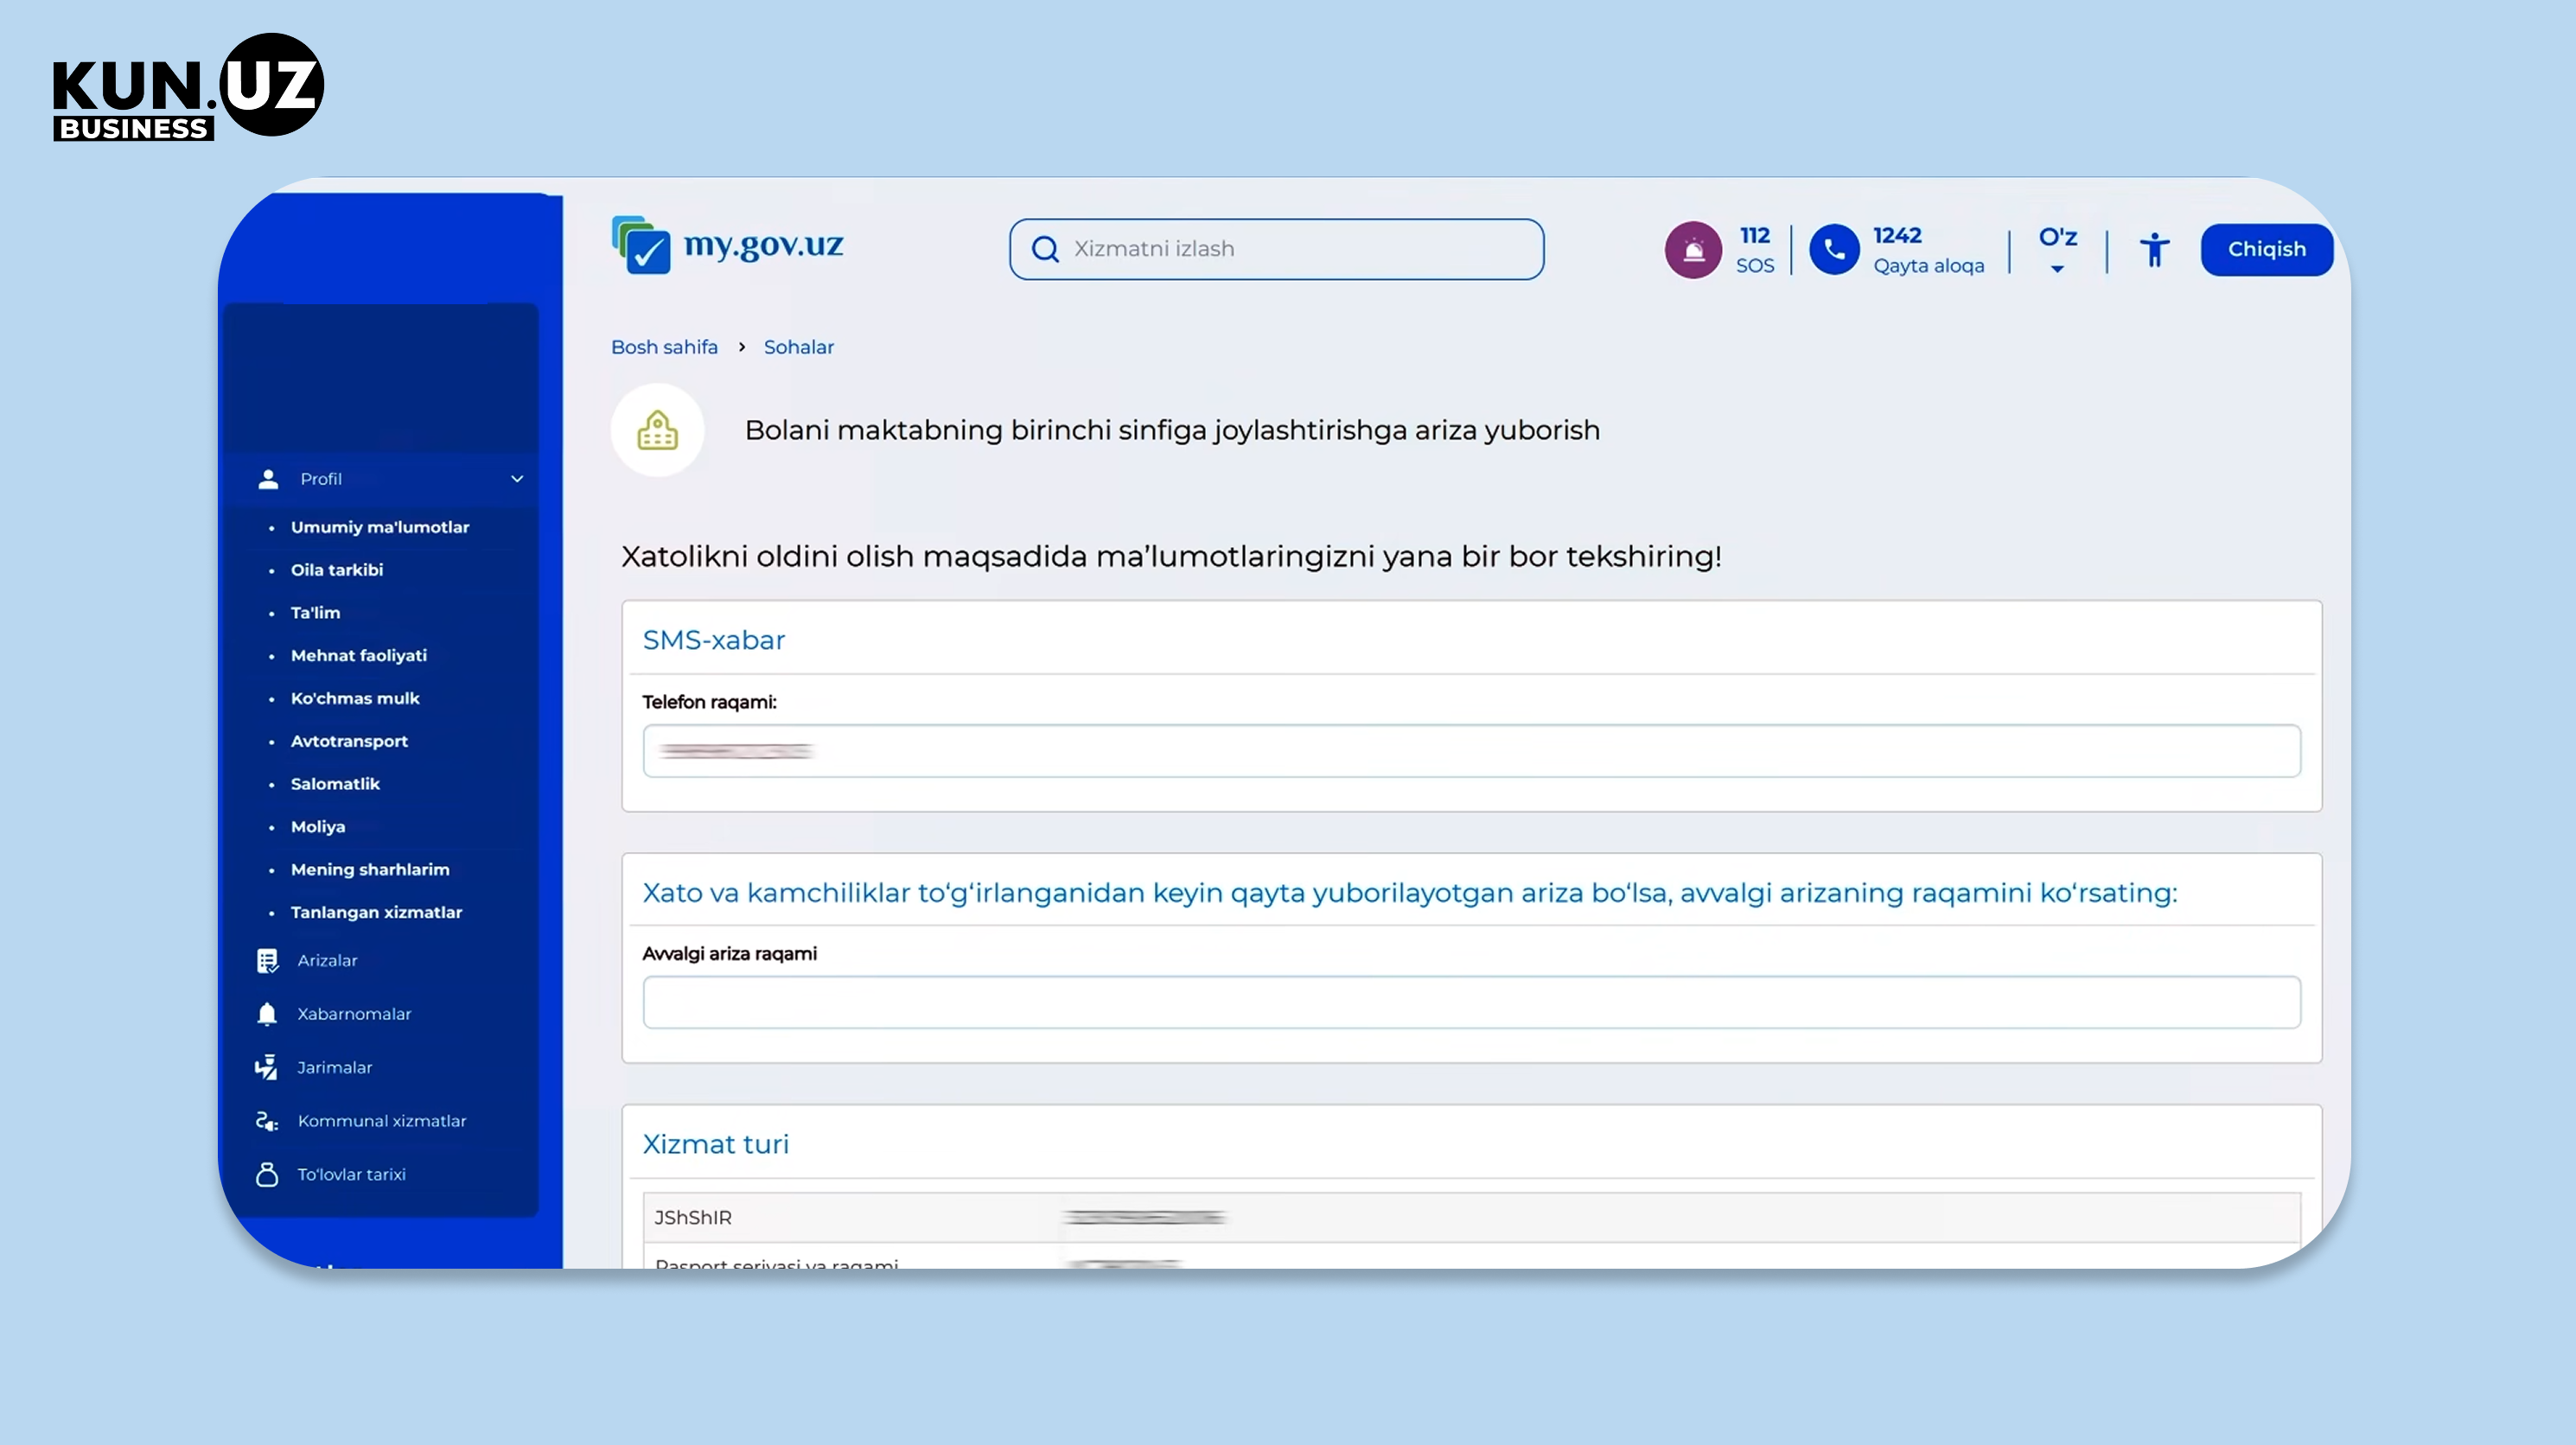
Task: Click the To'lovlar tarixi money bag icon
Action: point(267,1174)
